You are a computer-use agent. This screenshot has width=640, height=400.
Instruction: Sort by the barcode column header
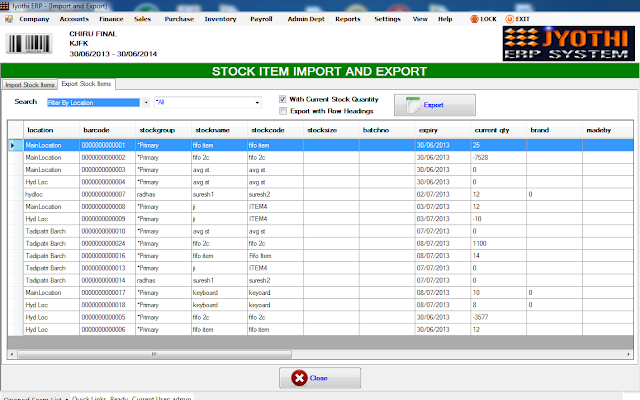[107, 130]
